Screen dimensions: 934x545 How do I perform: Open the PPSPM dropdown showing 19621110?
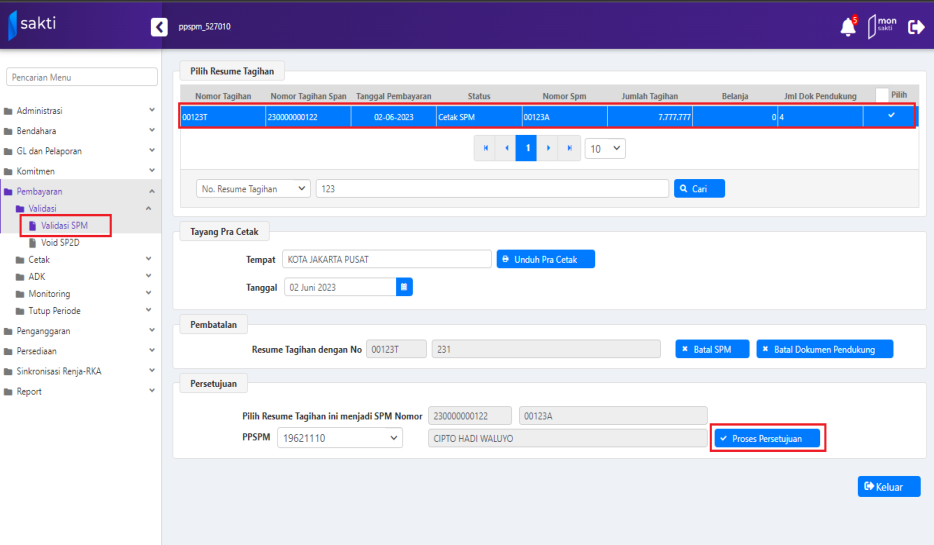click(x=339, y=438)
